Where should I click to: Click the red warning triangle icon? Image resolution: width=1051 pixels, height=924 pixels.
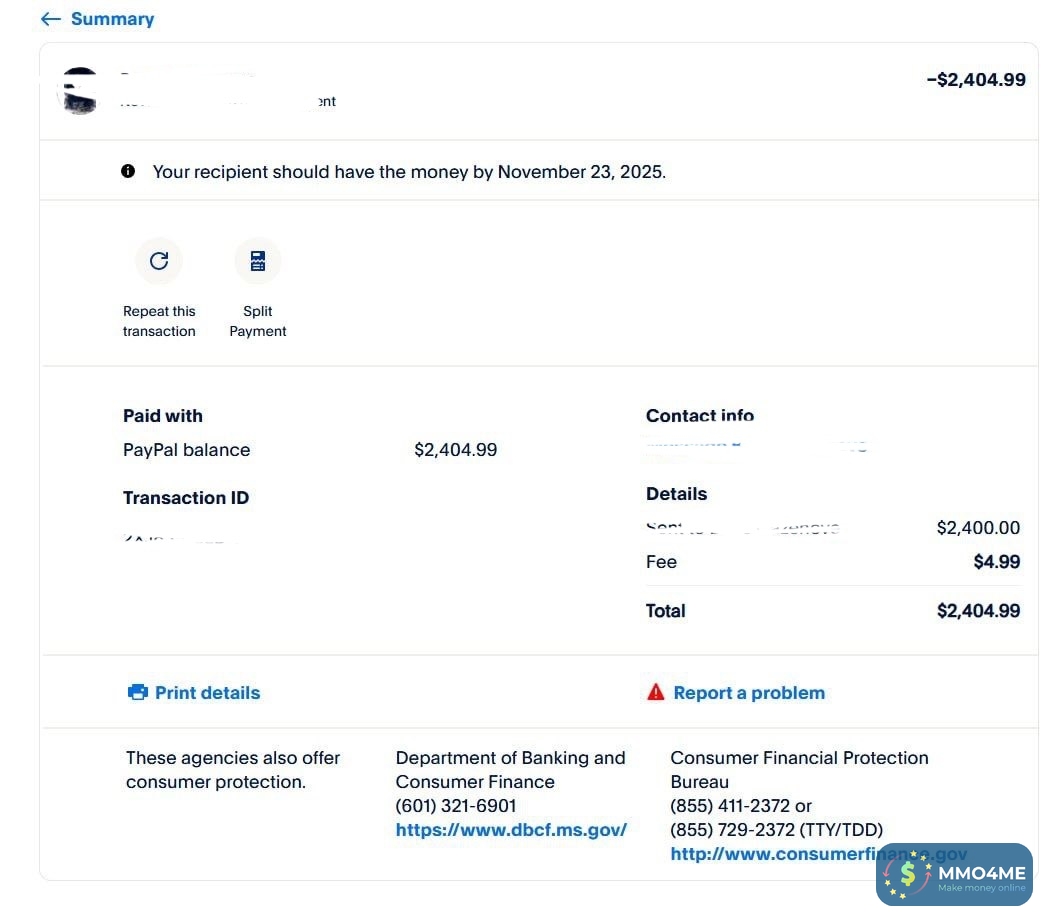coord(656,692)
